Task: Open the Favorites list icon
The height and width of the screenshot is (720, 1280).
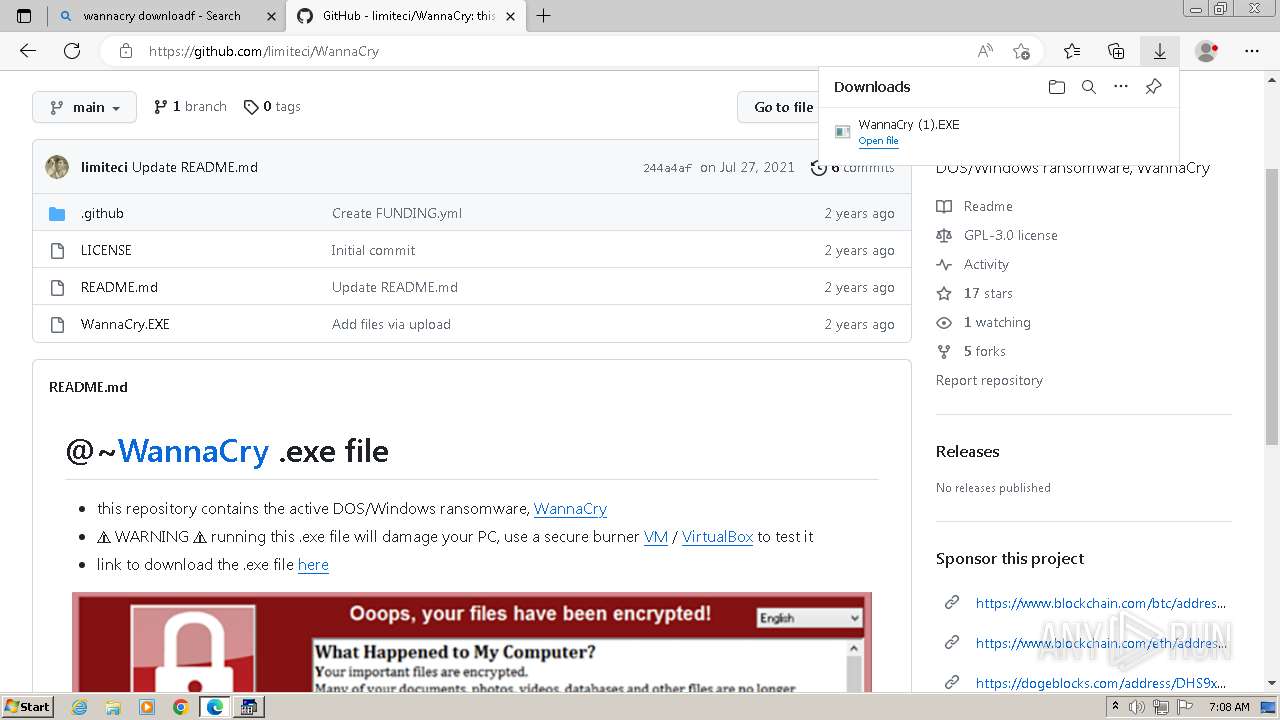Action: point(1072,51)
